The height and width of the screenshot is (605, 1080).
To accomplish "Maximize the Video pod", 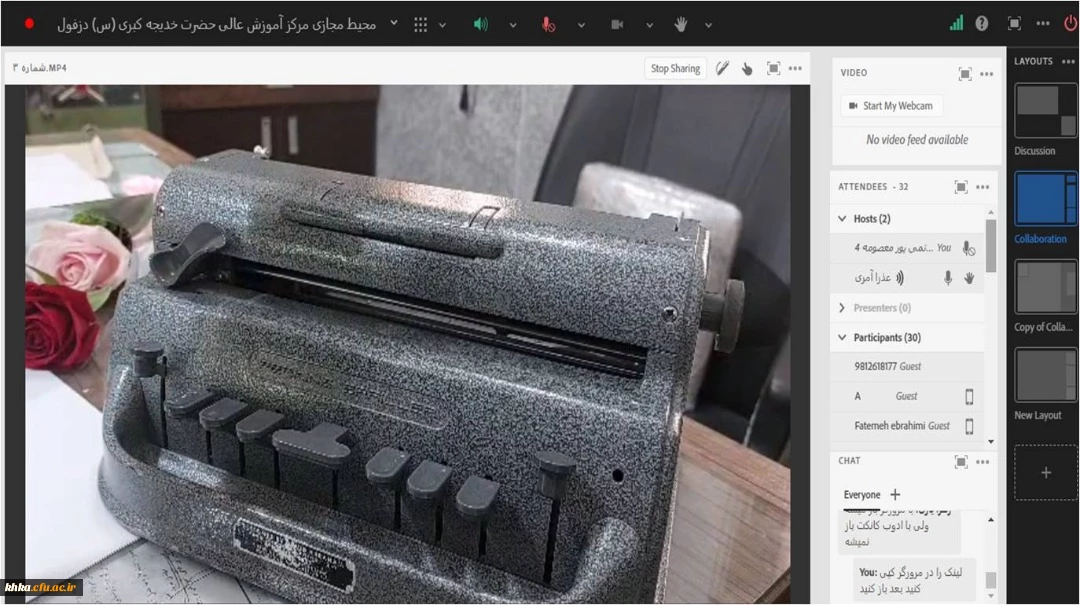I will tap(964, 73).
